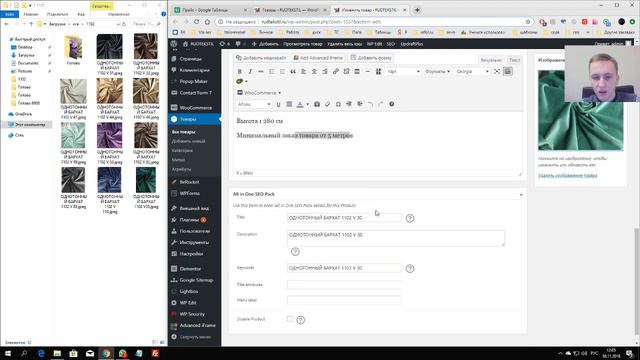Open distraction-free fullscreen editor mode
The image size is (640, 360).
coord(497,71)
